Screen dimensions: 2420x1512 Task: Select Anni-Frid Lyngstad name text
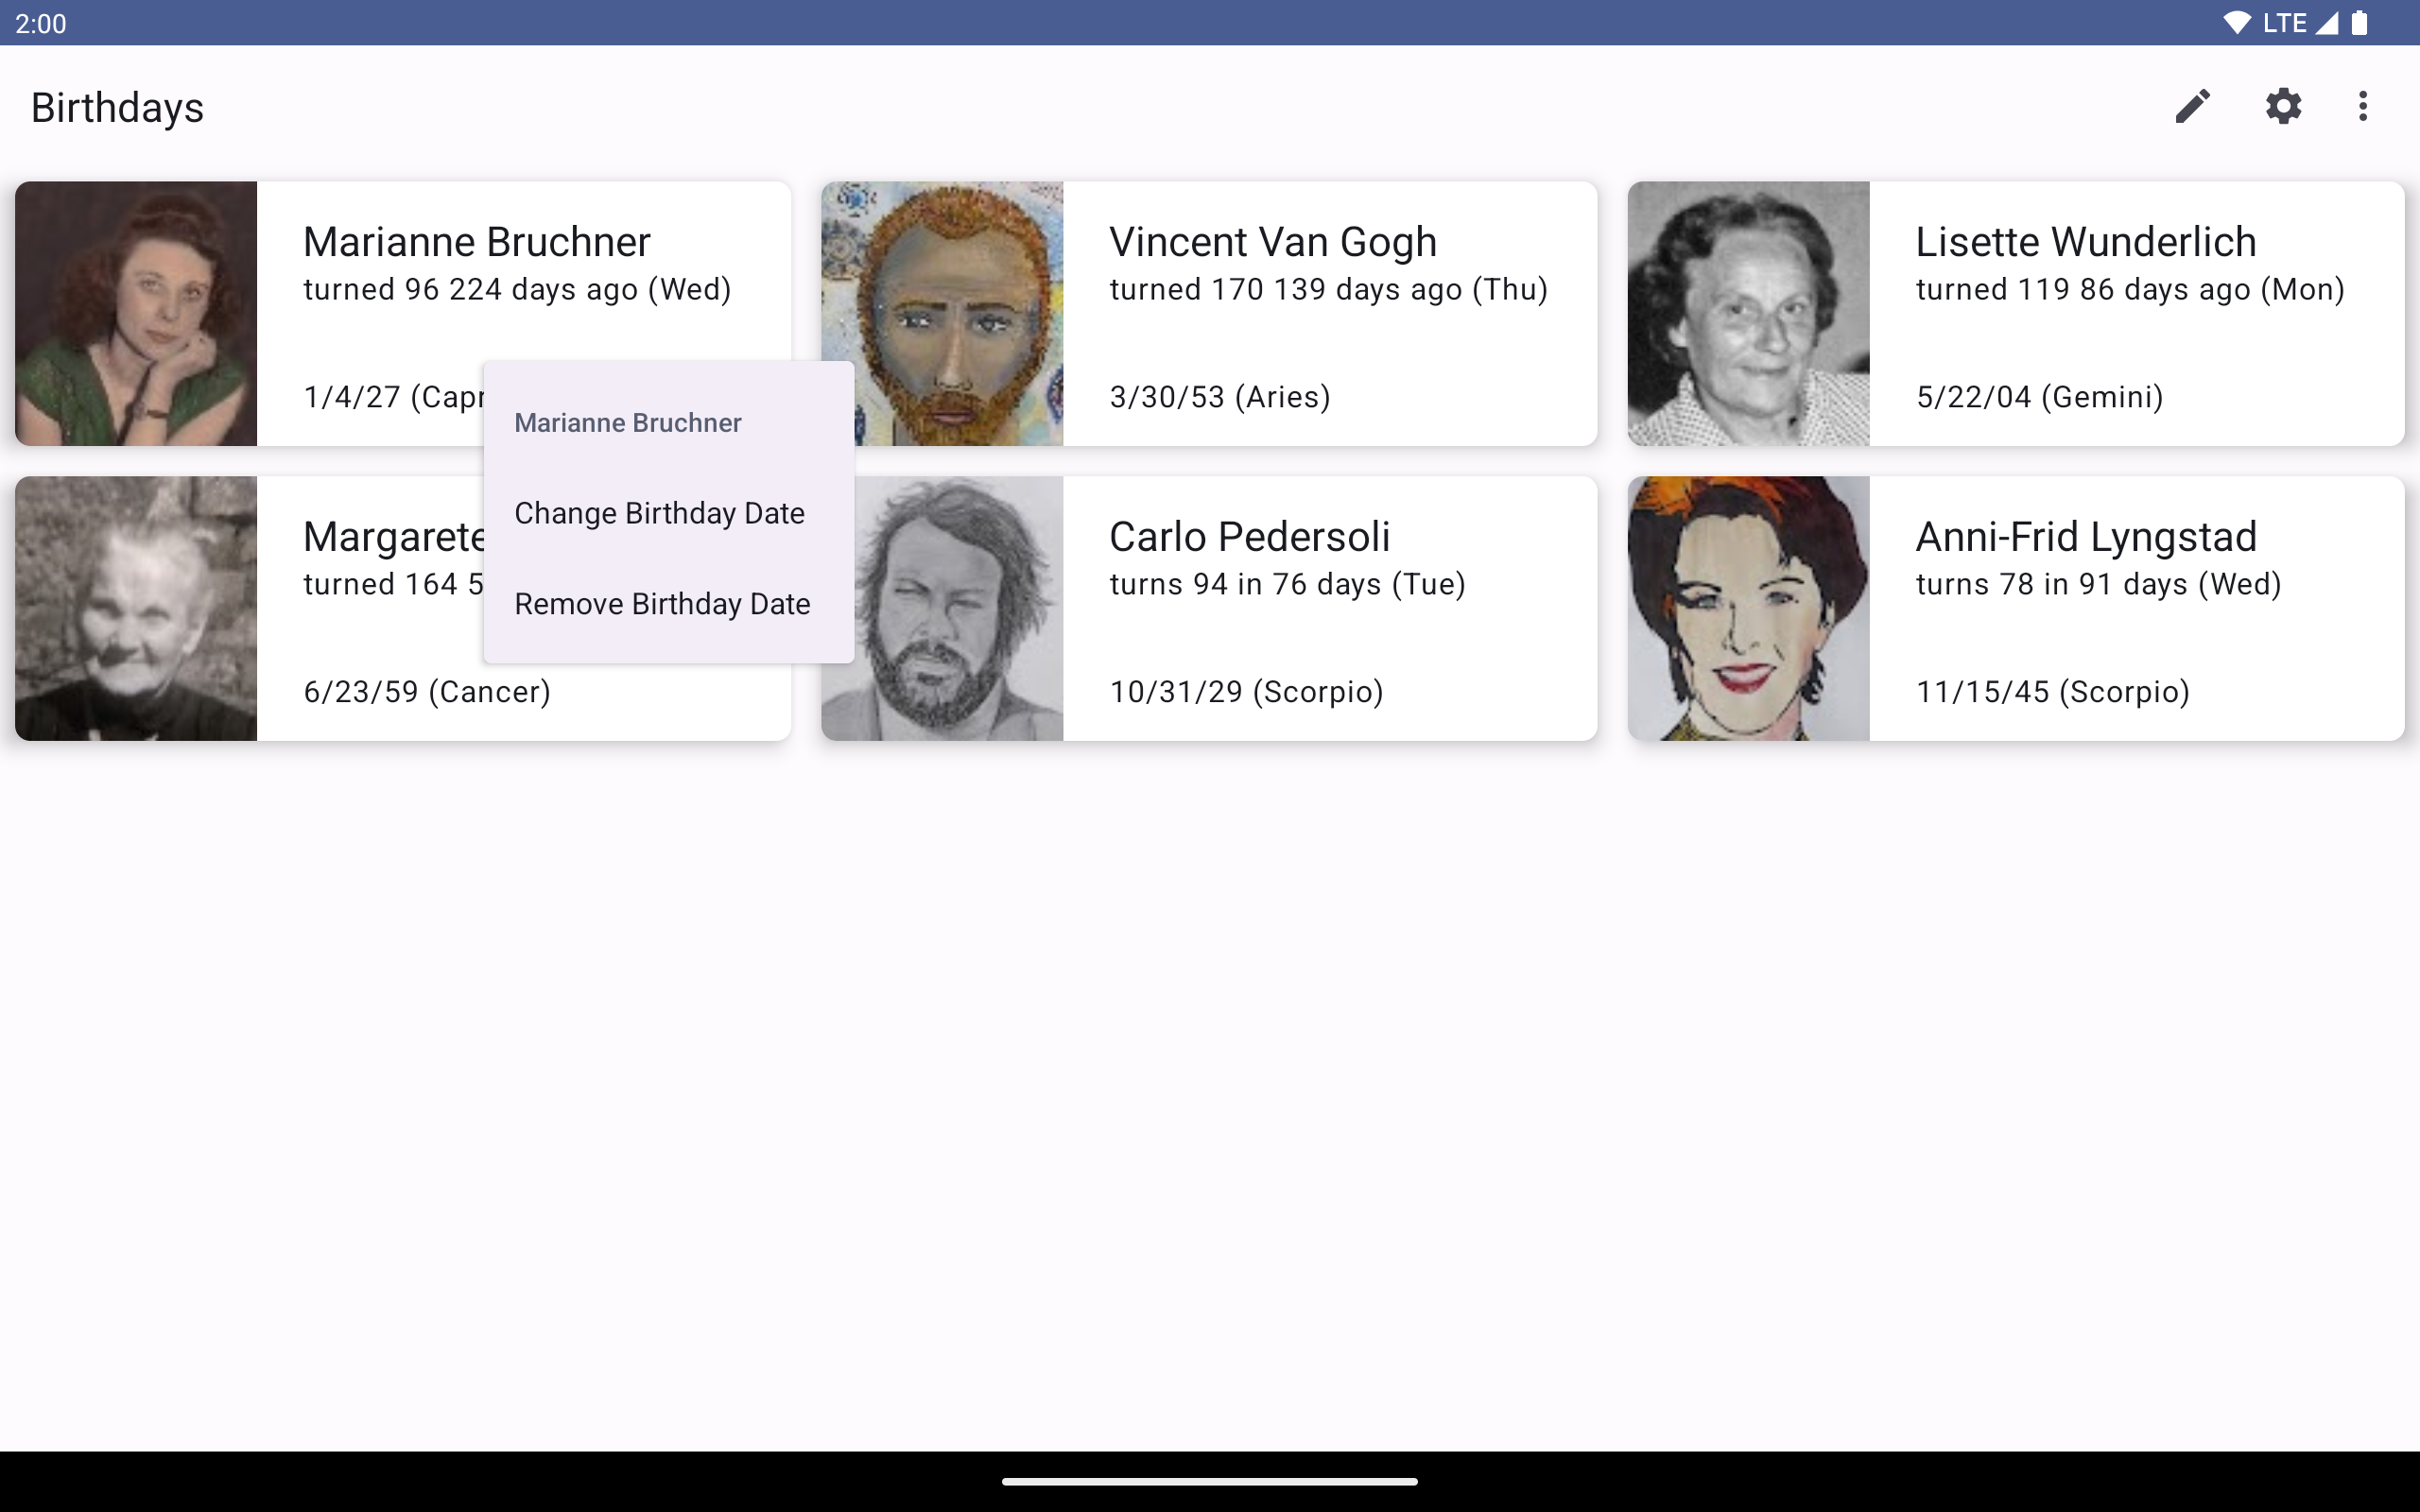click(2086, 537)
